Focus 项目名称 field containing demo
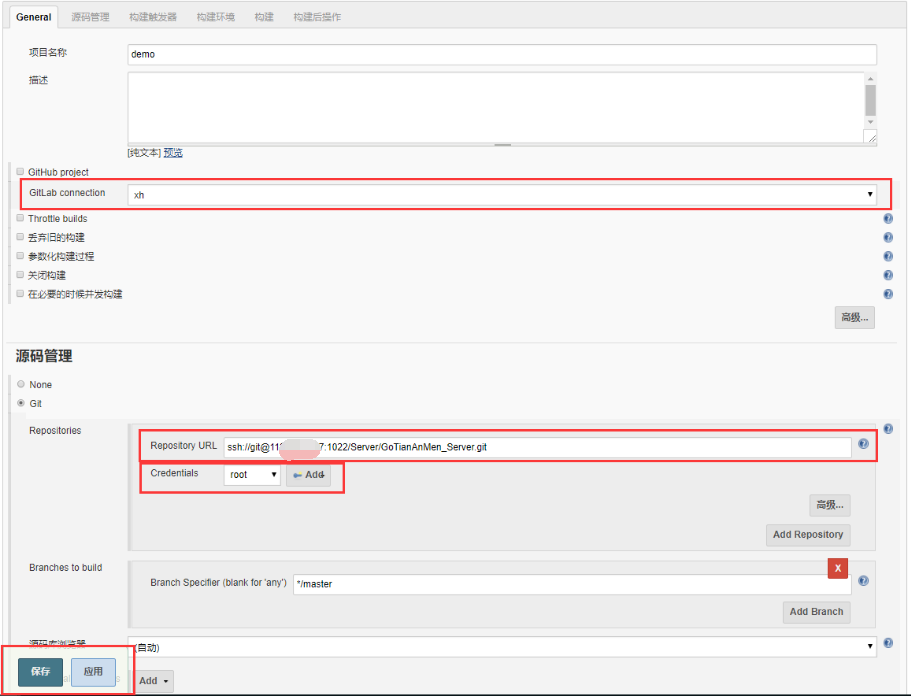Image resolution: width=911 pixels, height=699 pixels. click(x=502, y=55)
